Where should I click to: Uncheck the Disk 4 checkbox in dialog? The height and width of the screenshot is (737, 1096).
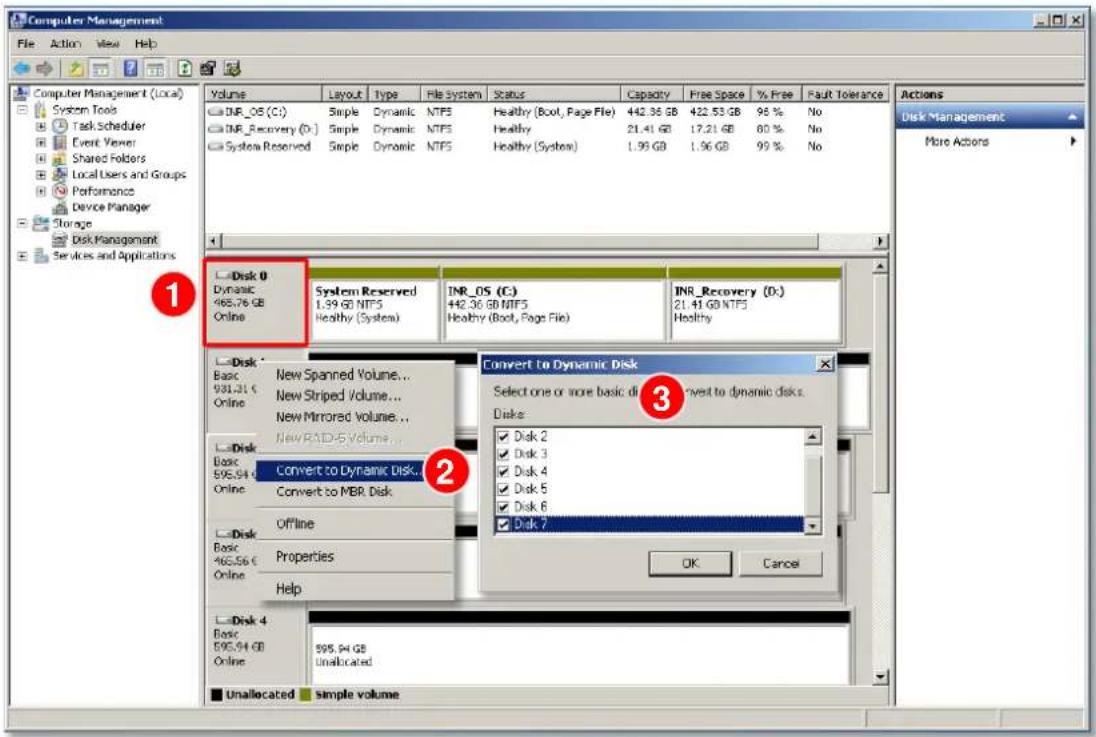503,471
